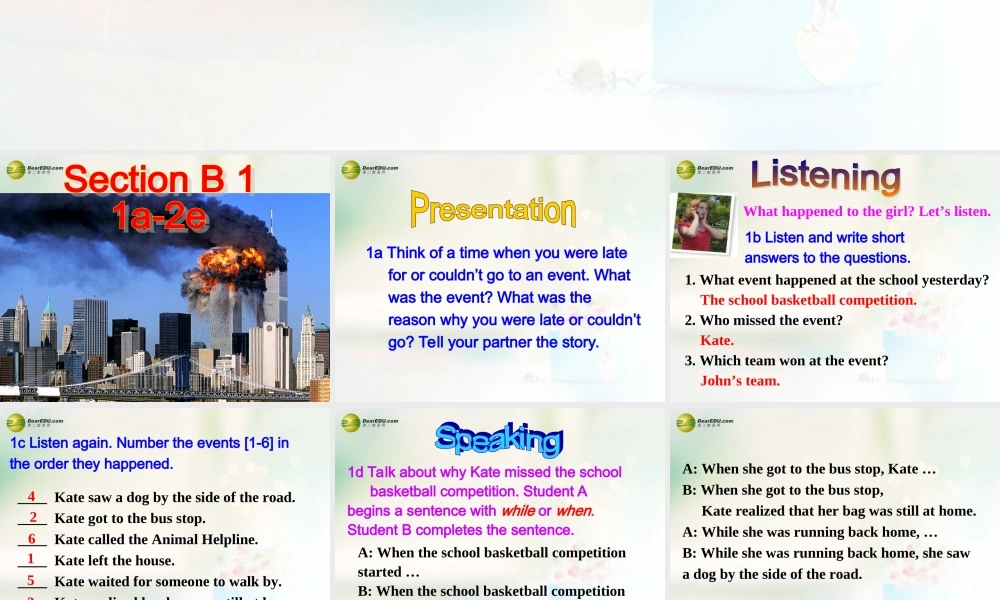
Task: Expand the 'Presentation' heading text
Action: tap(492, 211)
